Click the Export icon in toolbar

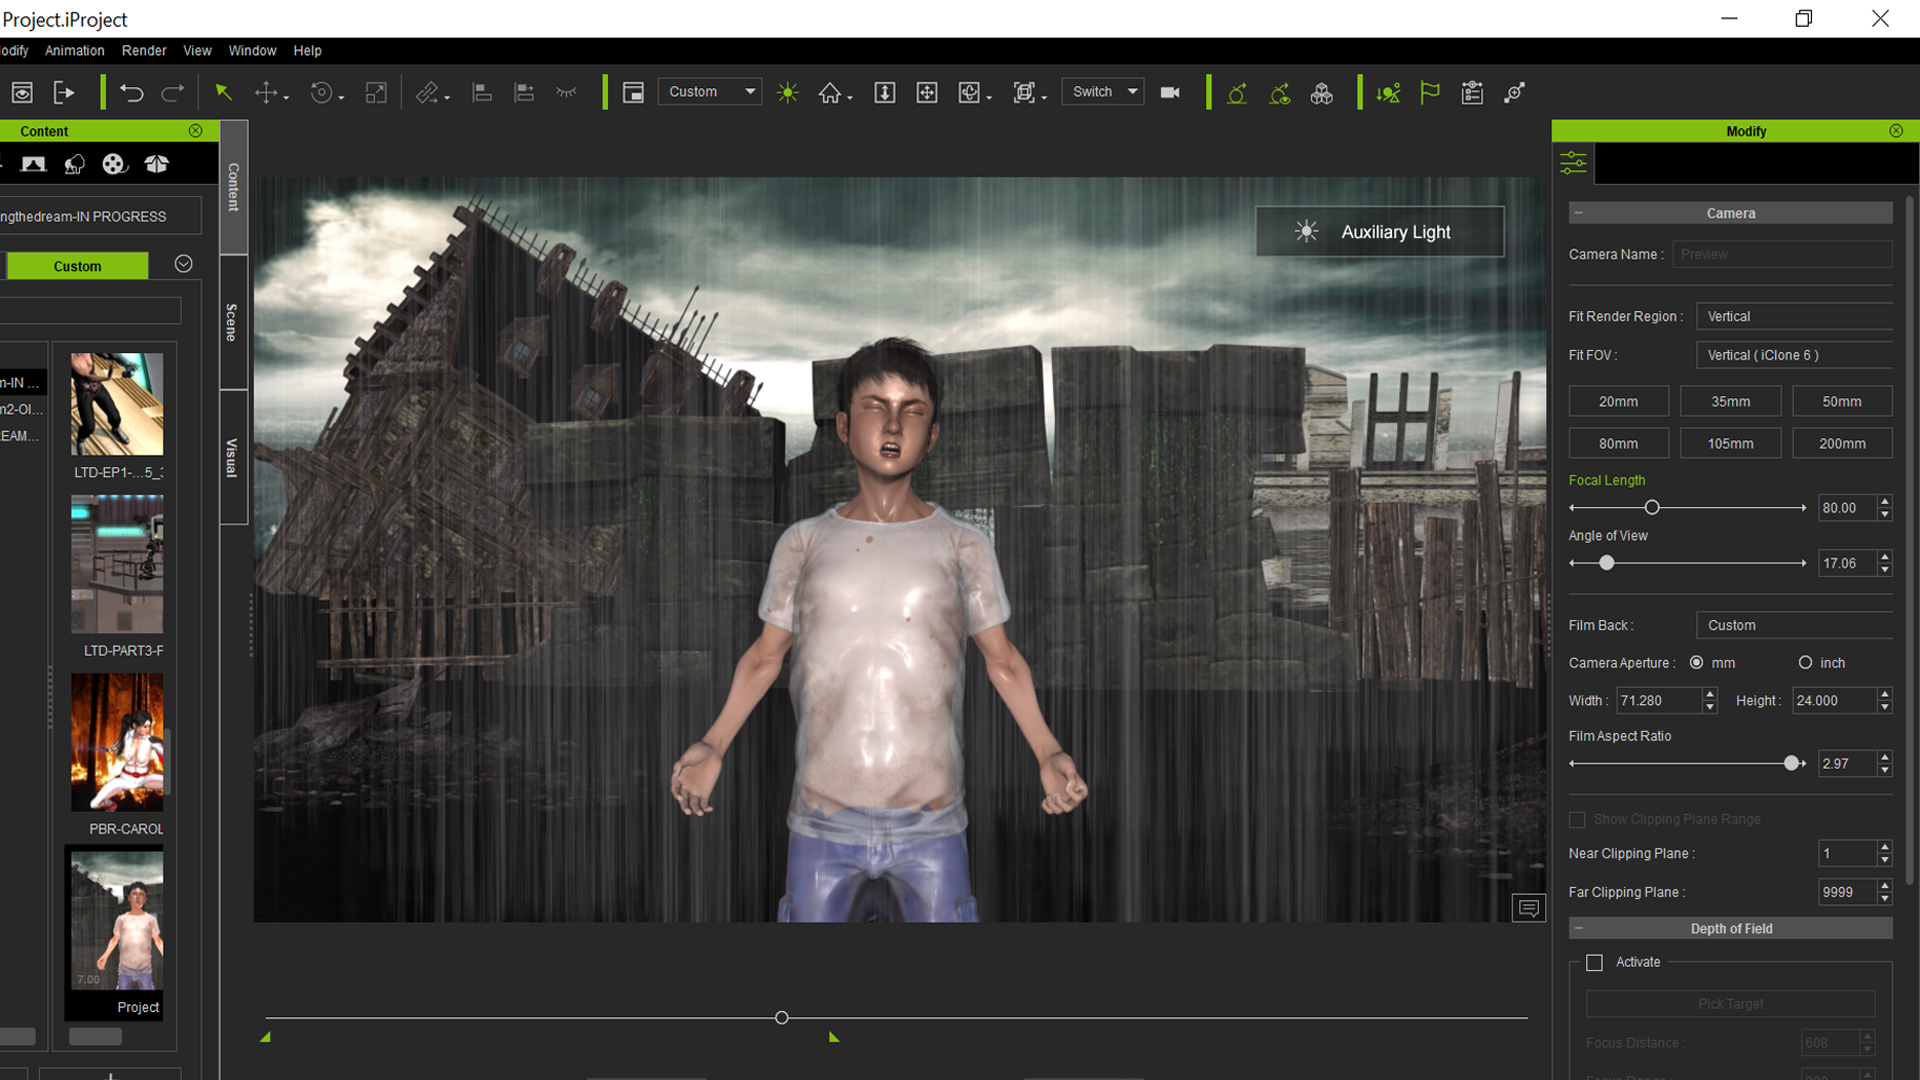point(64,93)
